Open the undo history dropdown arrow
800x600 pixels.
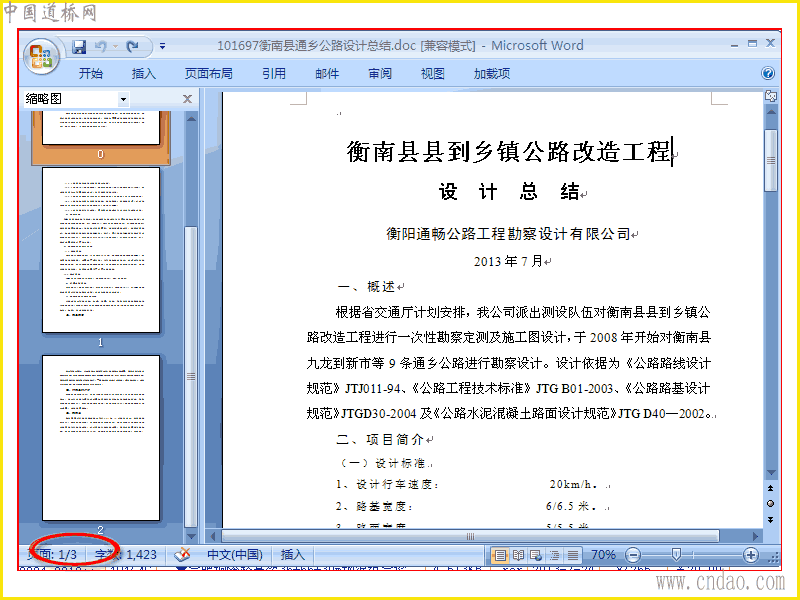click(x=116, y=46)
